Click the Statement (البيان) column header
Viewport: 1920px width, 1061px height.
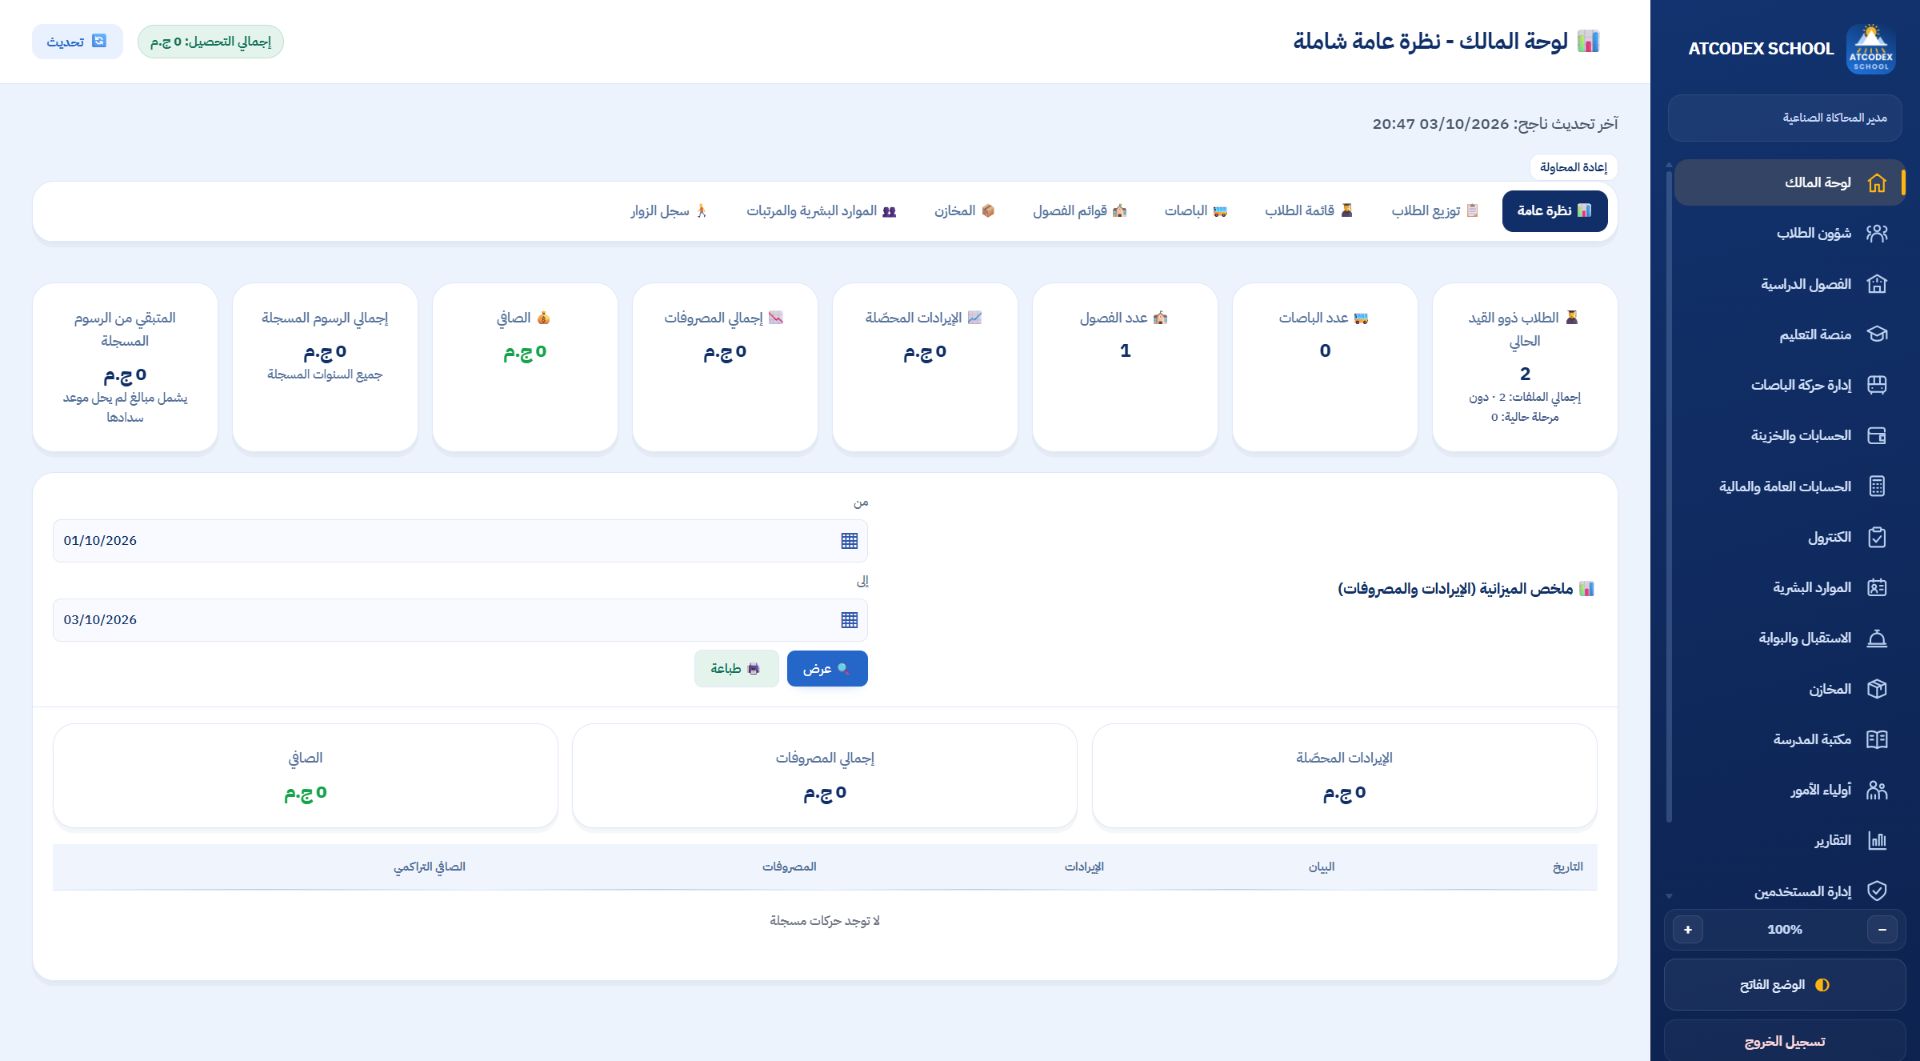coord(1322,867)
